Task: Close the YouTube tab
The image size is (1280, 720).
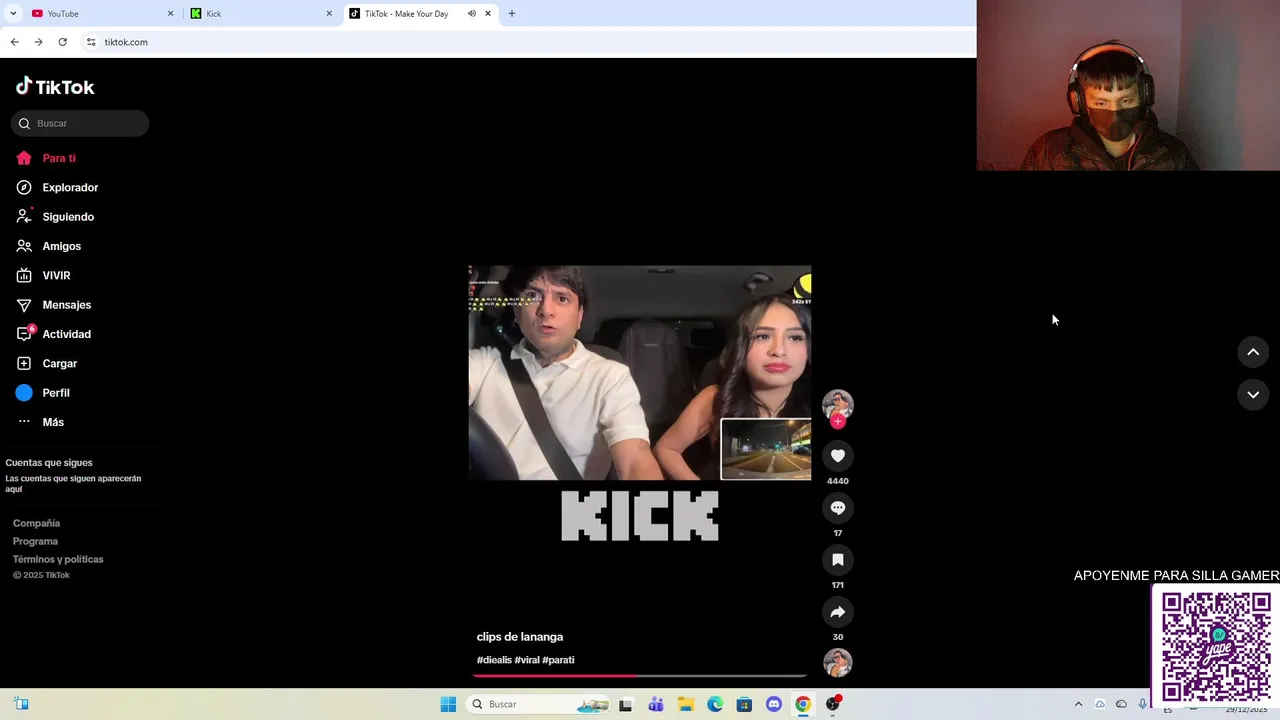Action: tap(170, 14)
